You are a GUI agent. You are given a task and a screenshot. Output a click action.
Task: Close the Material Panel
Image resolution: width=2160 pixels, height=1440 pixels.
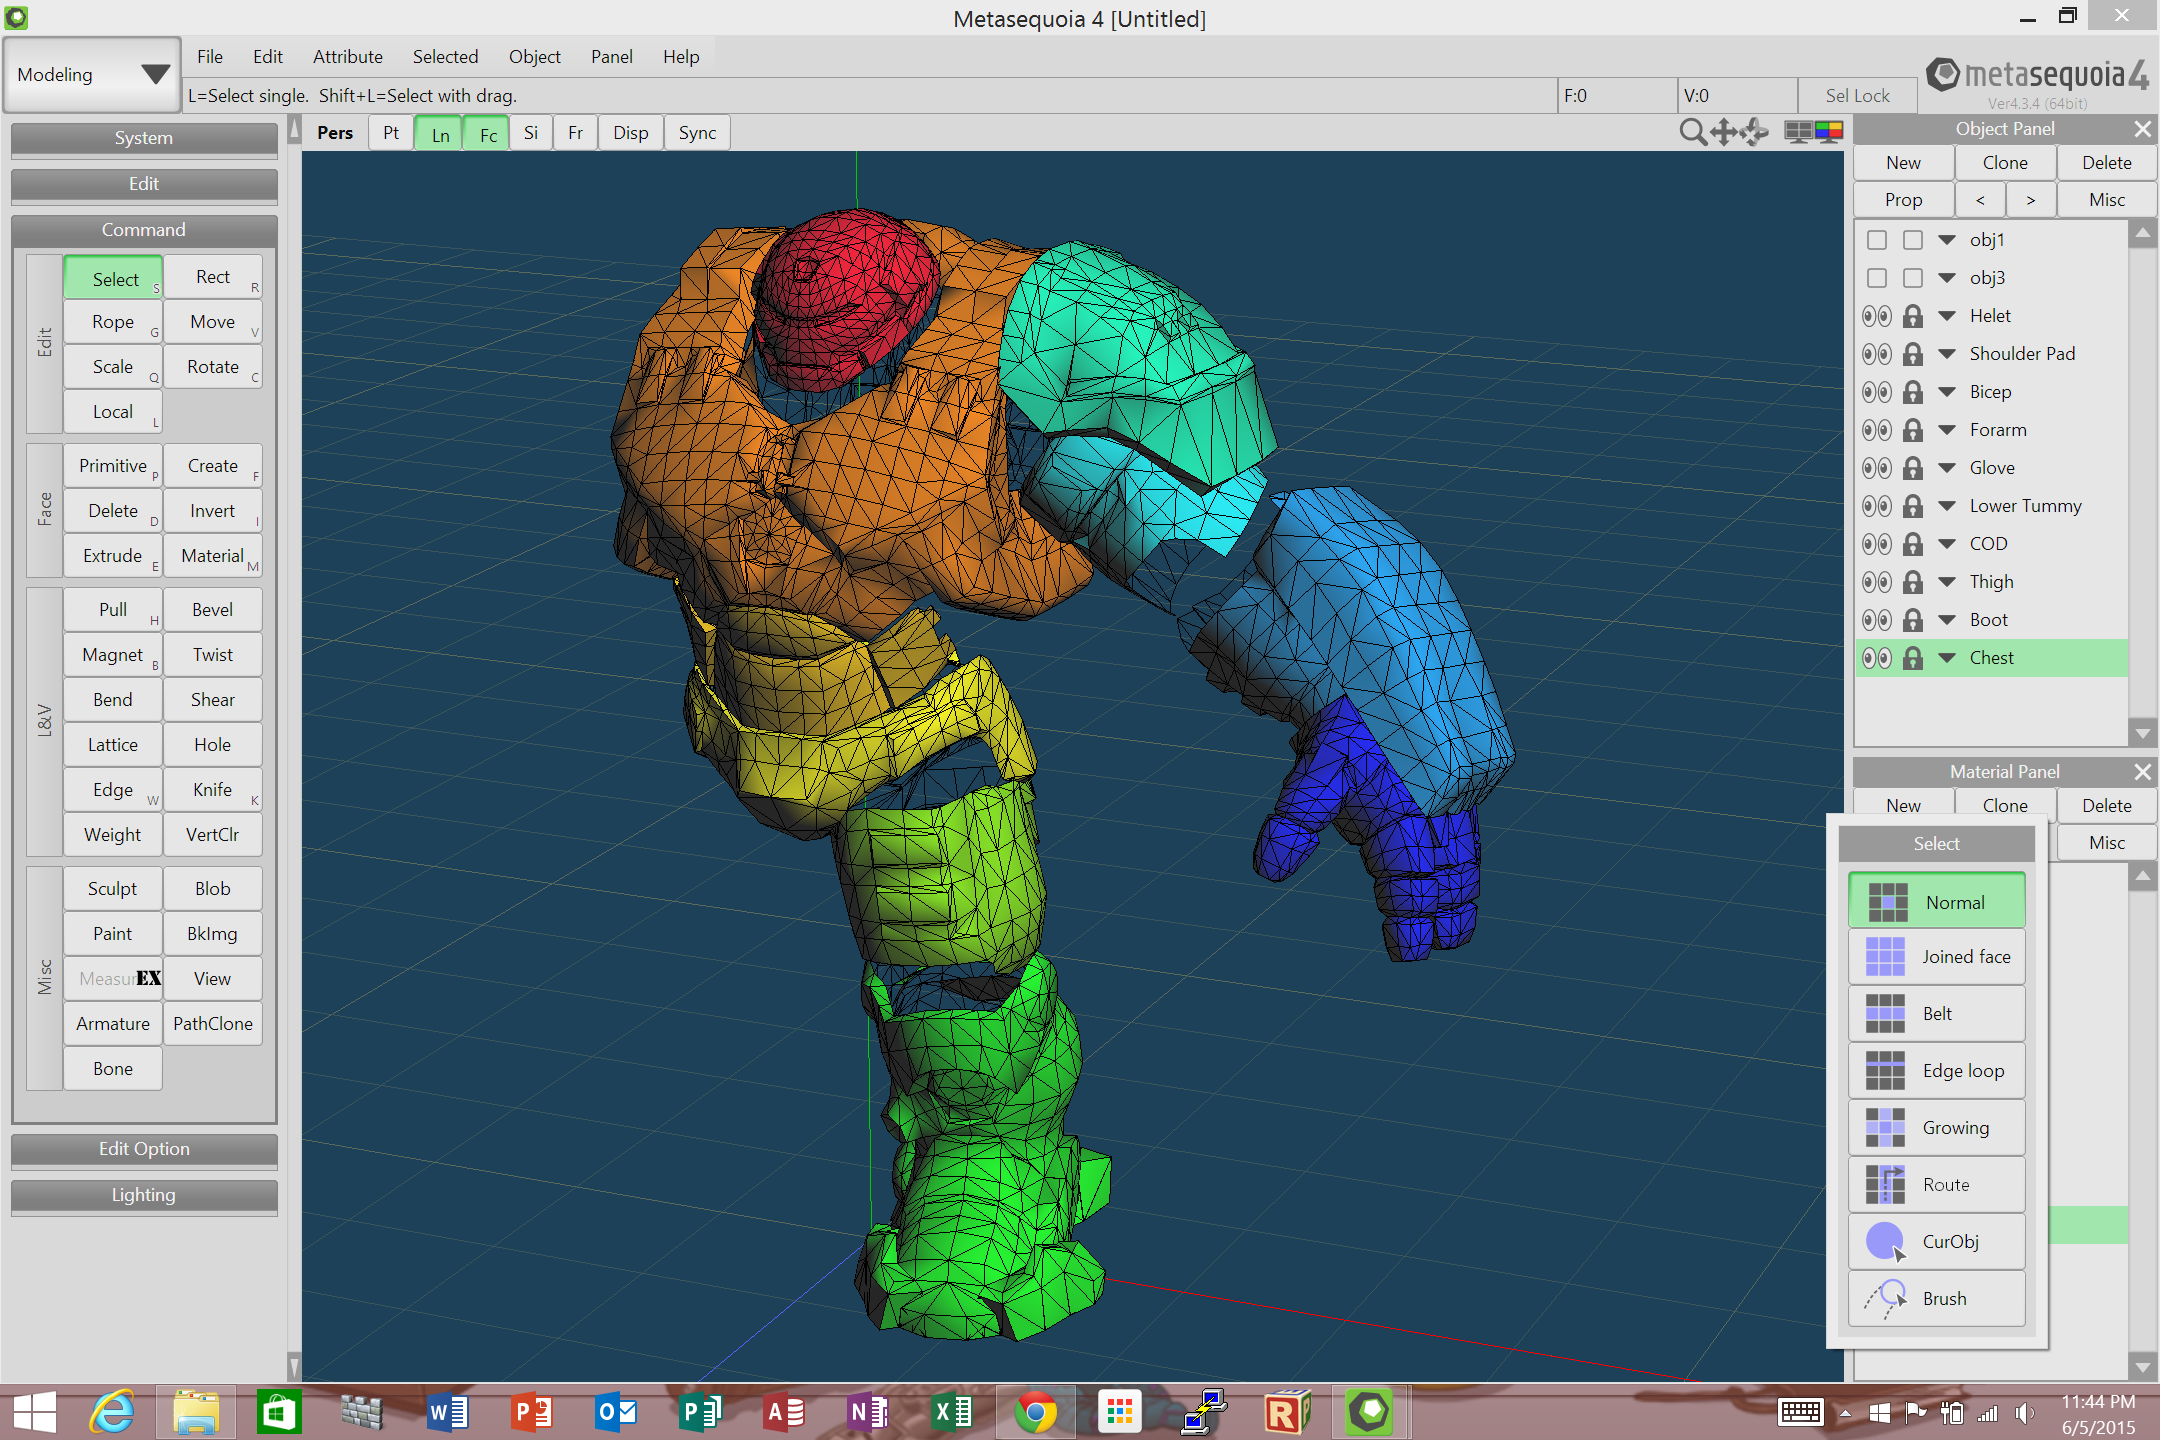[2142, 772]
